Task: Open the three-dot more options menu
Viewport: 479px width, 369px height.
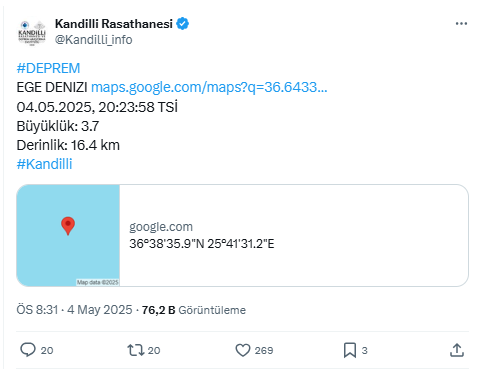Action: coord(461,24)
